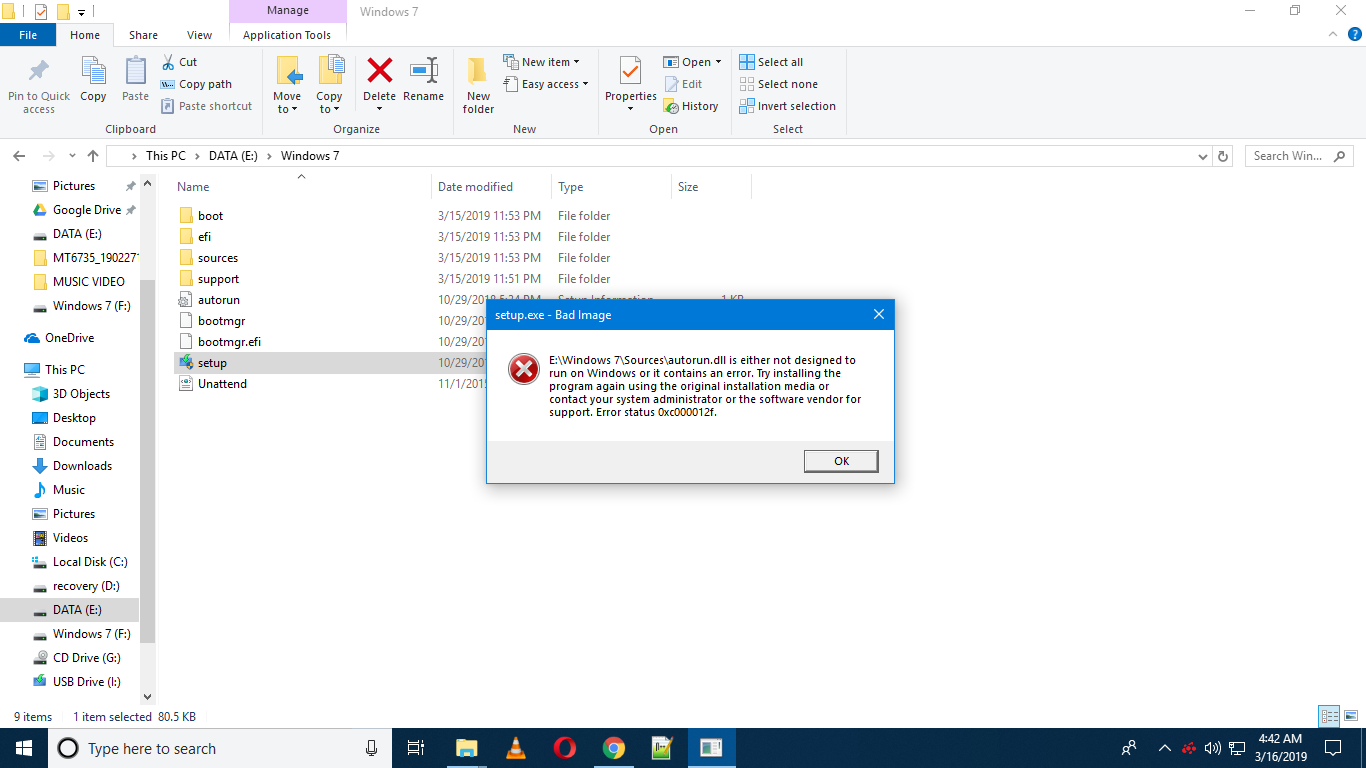Open the Application Tools tab
The width and height of the screenshot is (1366, 768).
point(287,35)
